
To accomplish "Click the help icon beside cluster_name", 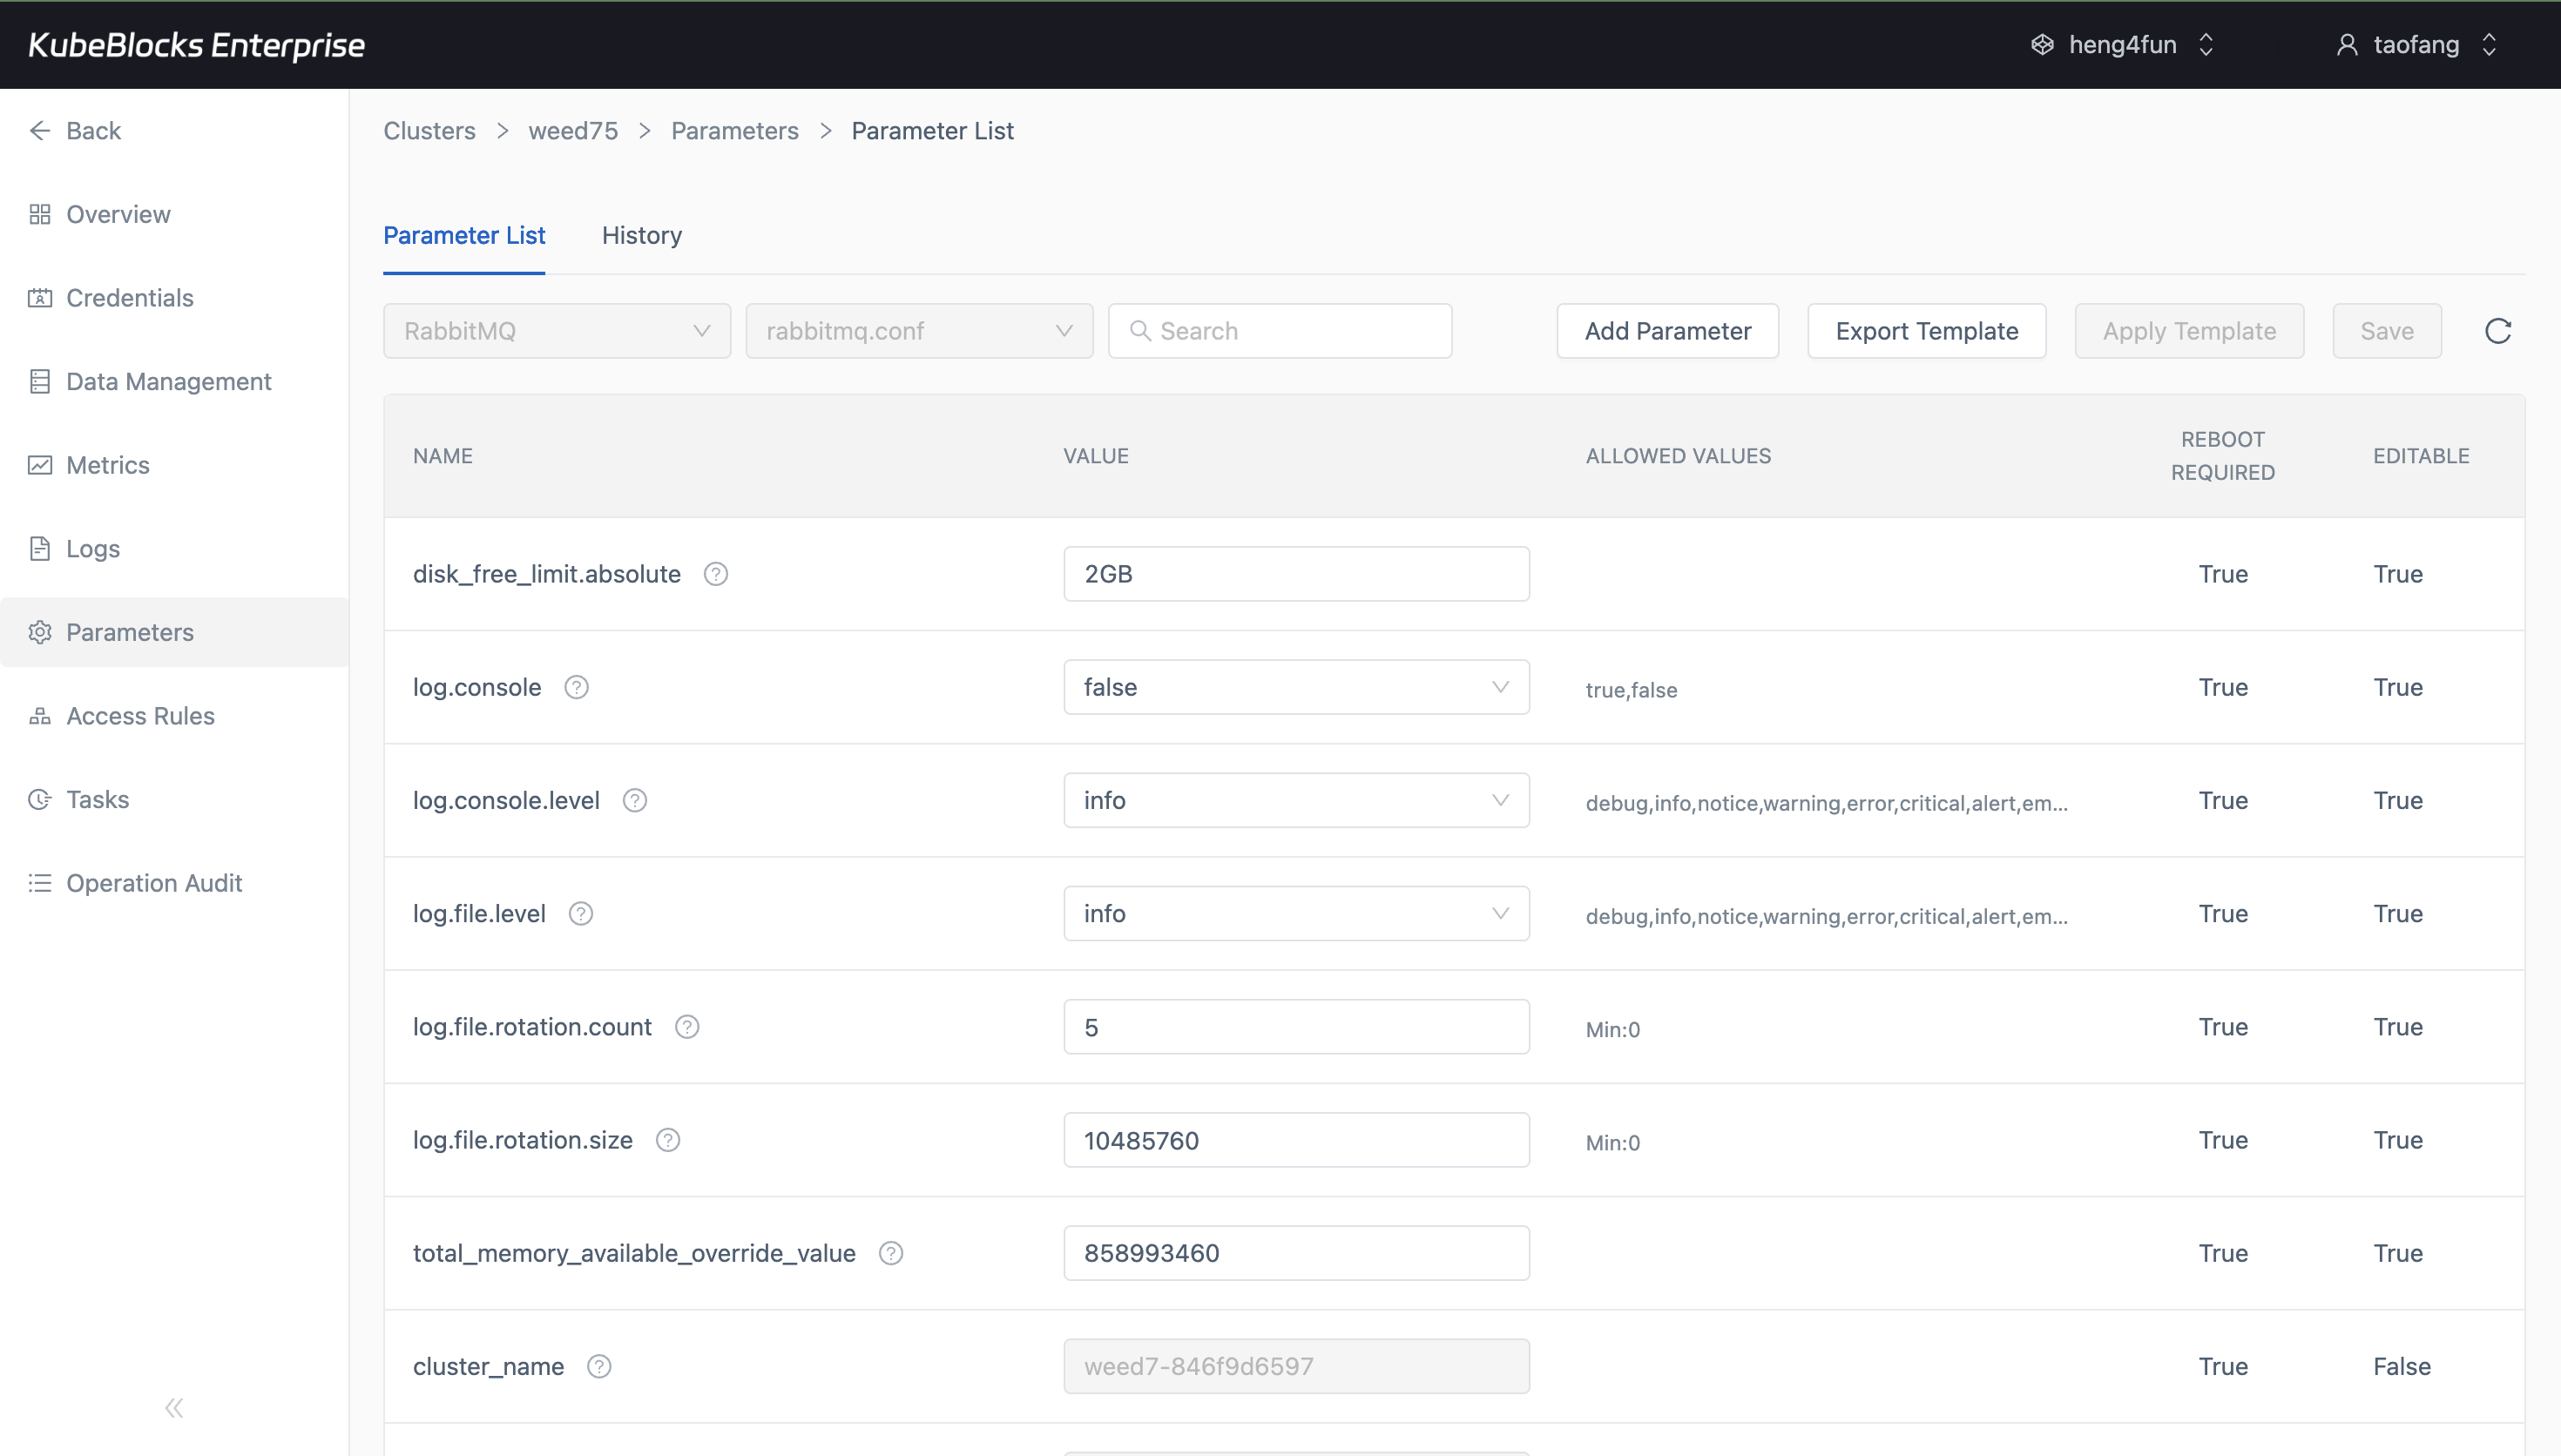I will tap(599, 1365).
